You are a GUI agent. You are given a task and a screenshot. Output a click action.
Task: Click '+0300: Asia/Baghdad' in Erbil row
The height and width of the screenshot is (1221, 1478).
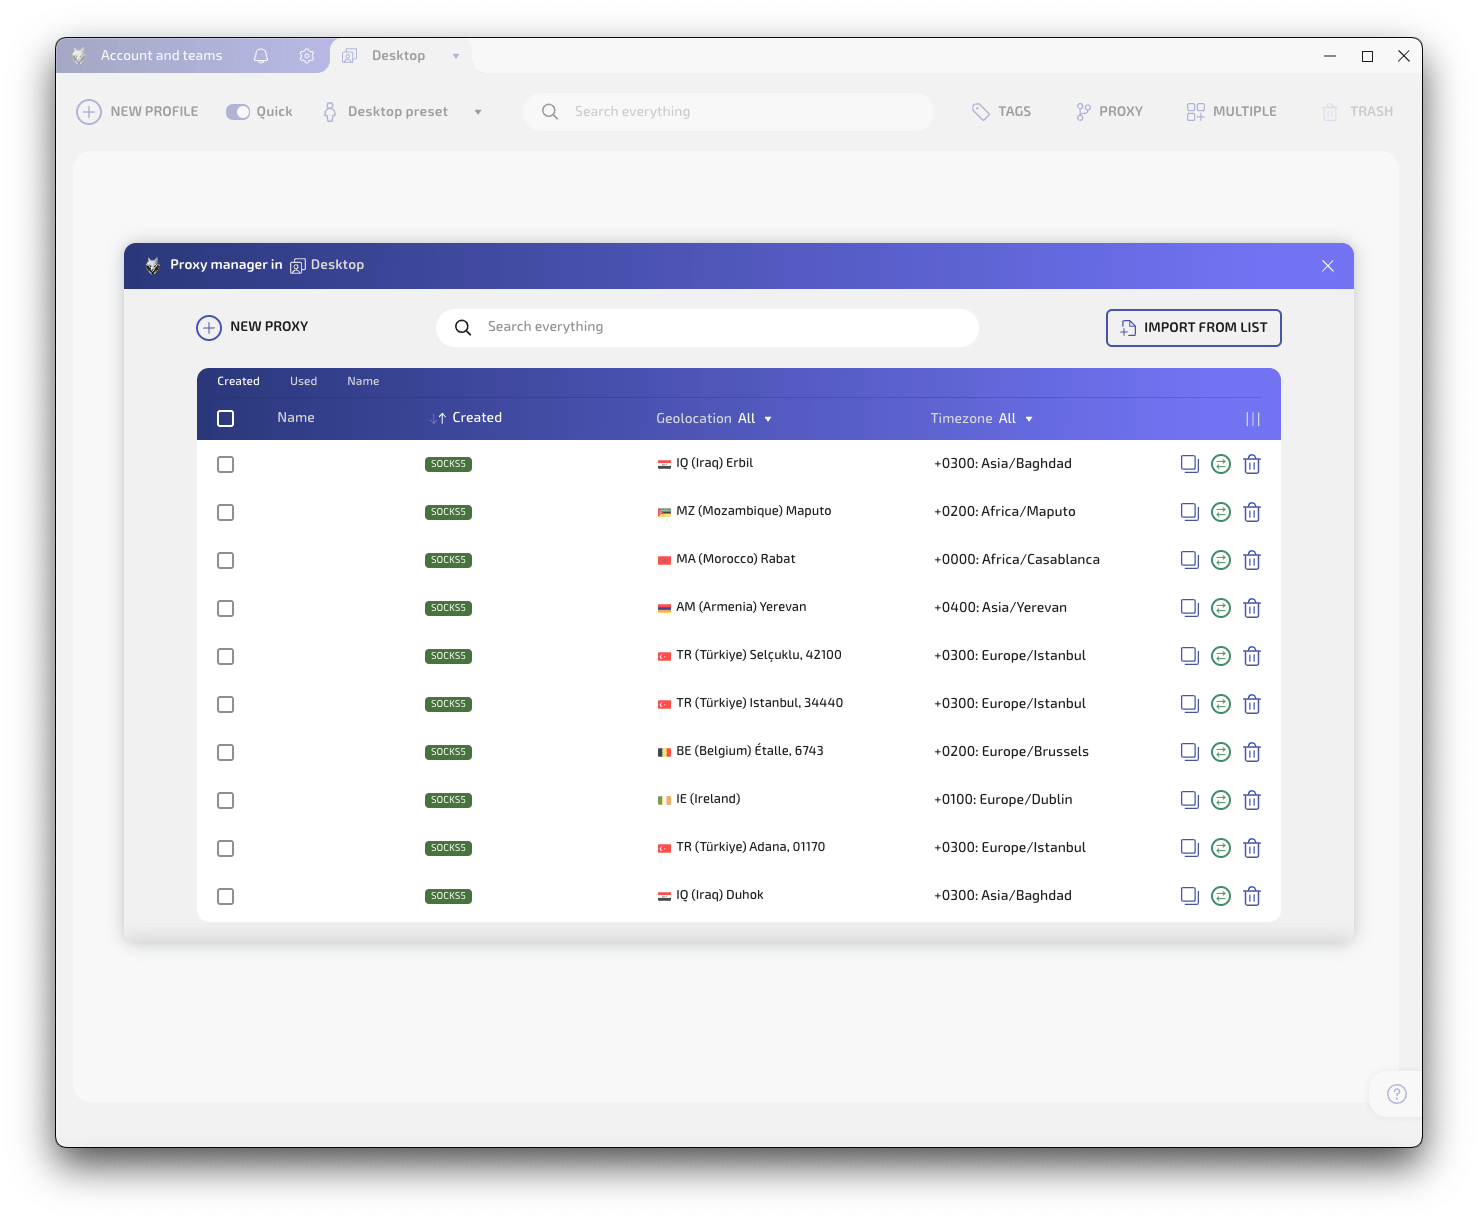(x=1003, y=464)
